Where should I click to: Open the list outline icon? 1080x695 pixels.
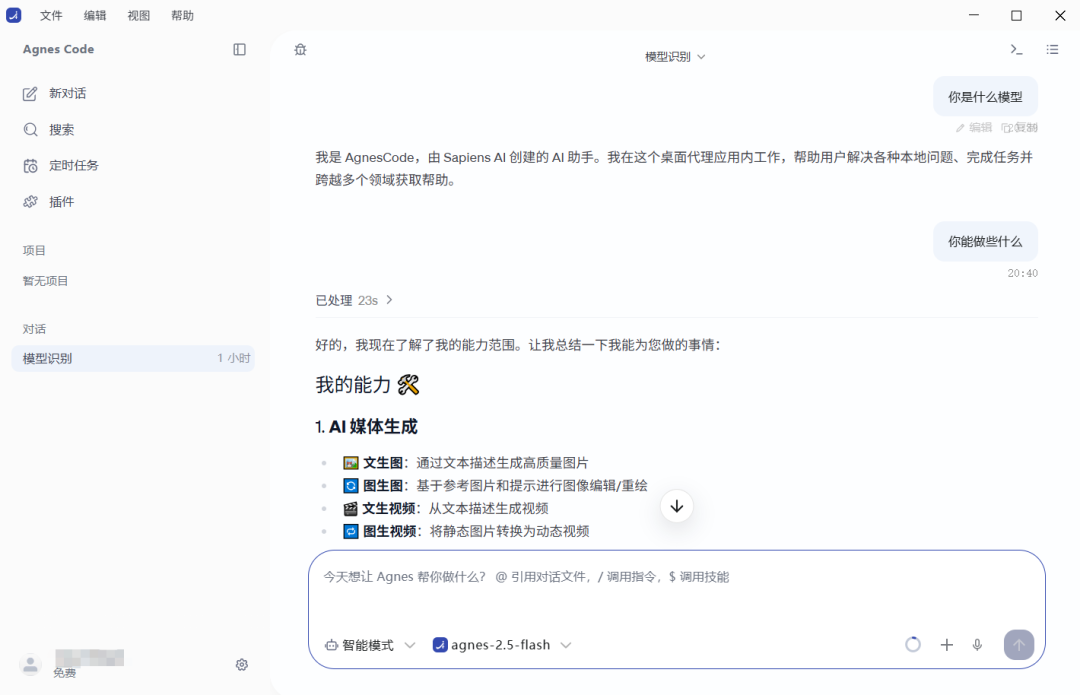coord(1052,50)
